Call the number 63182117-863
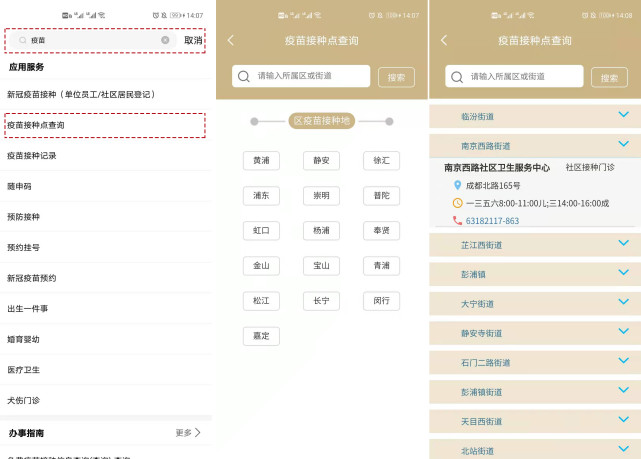 coord(492,221)
